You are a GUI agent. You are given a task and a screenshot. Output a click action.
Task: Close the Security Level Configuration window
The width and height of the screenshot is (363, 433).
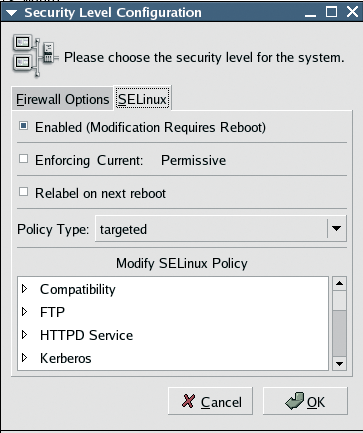352,12
